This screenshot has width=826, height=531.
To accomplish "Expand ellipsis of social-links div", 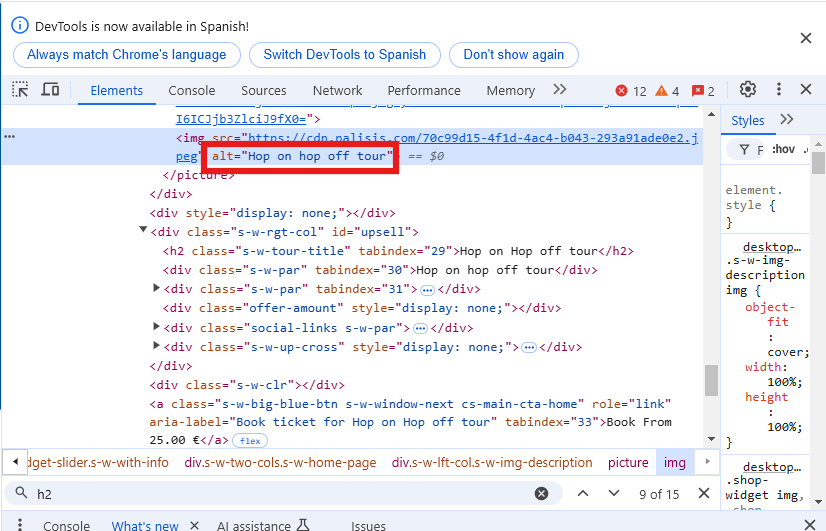I will point(420,329).
